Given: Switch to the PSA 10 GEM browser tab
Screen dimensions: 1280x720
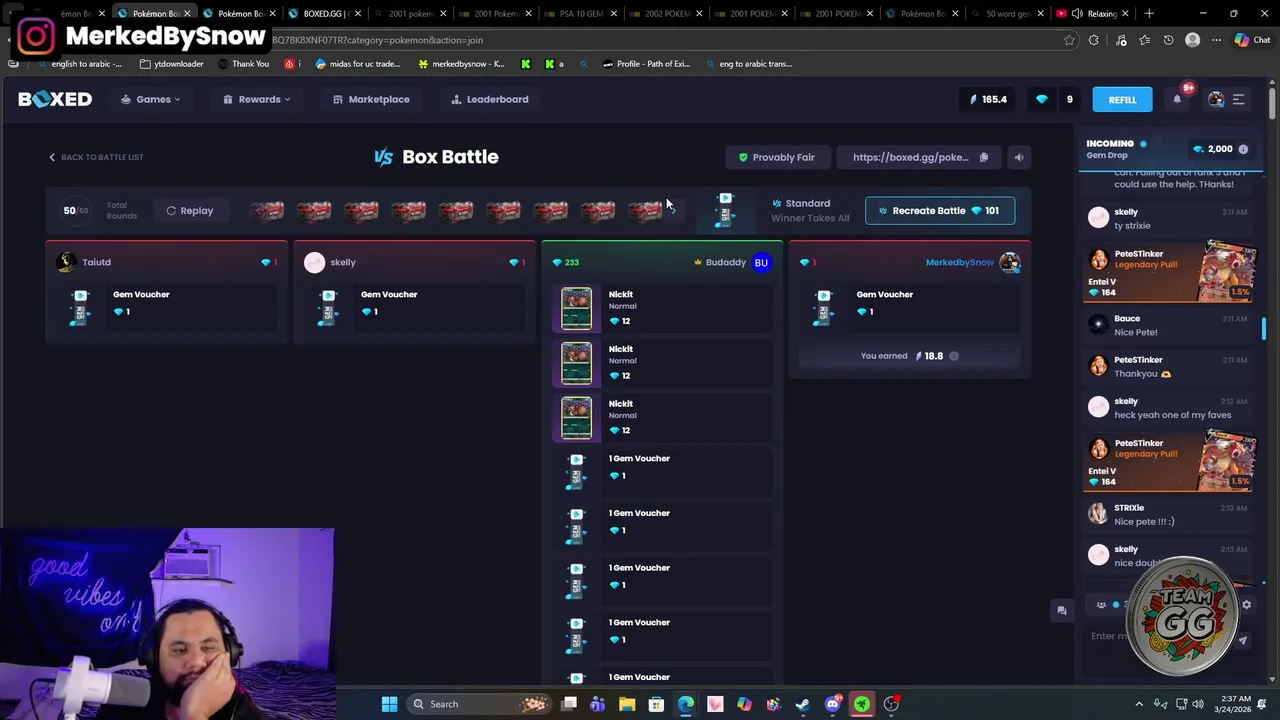Looking at the screenshot, I should click(580, 13).
